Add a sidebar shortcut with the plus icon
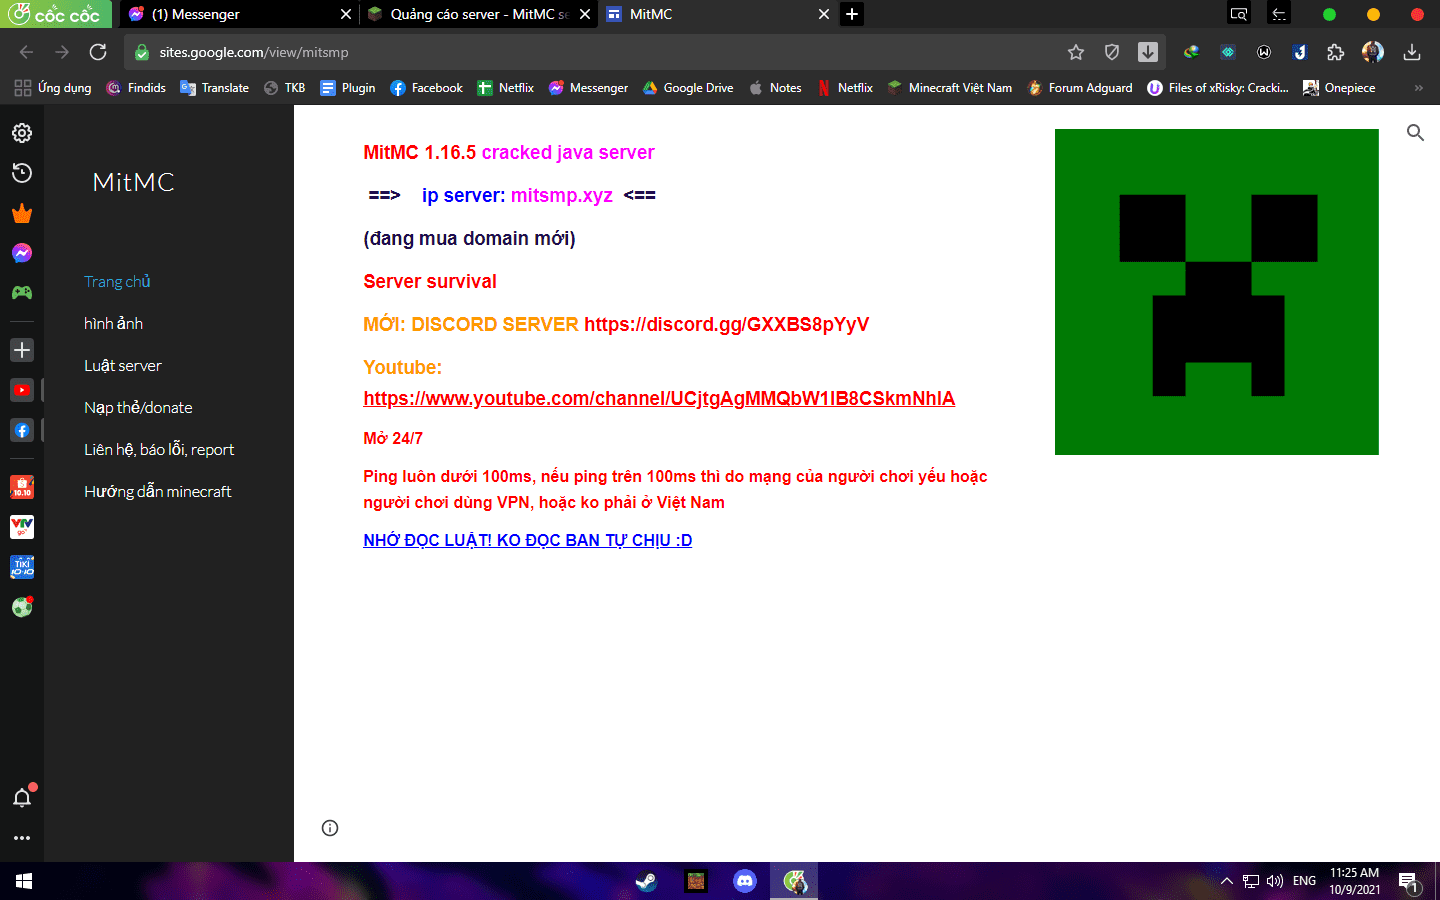The image size is (1440, 900). [x=22, y=350]
